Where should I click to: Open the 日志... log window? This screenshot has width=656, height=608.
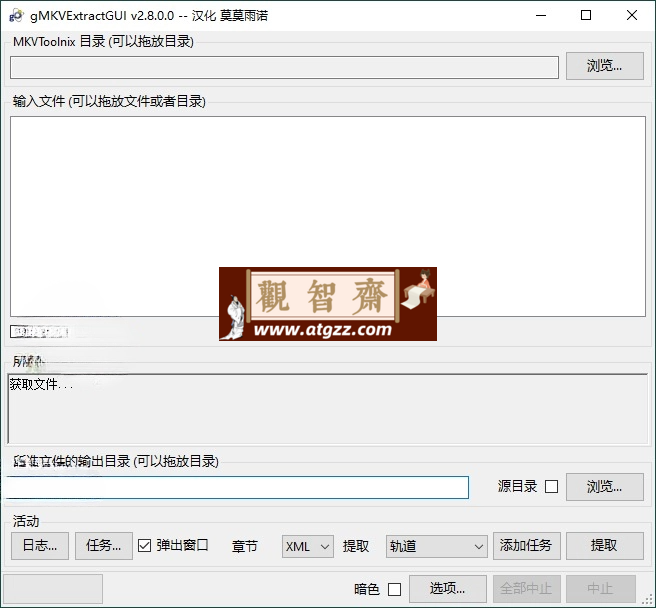click(x=40, y=546)
